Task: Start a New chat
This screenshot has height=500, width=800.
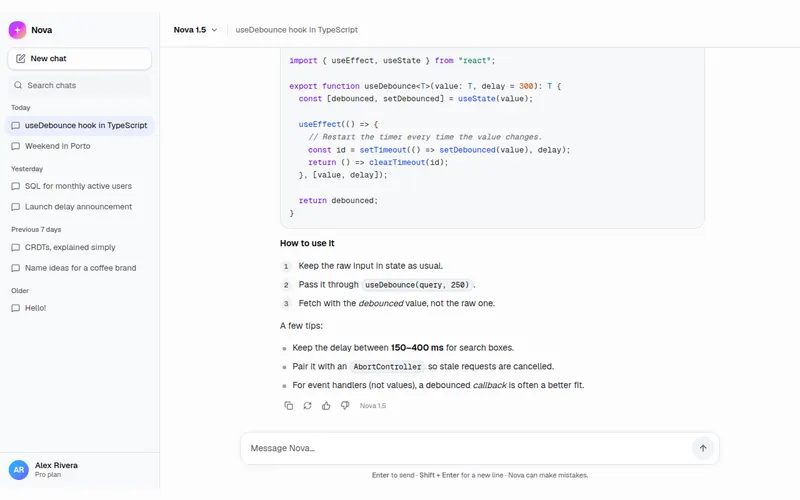Action: coord(80,59)
